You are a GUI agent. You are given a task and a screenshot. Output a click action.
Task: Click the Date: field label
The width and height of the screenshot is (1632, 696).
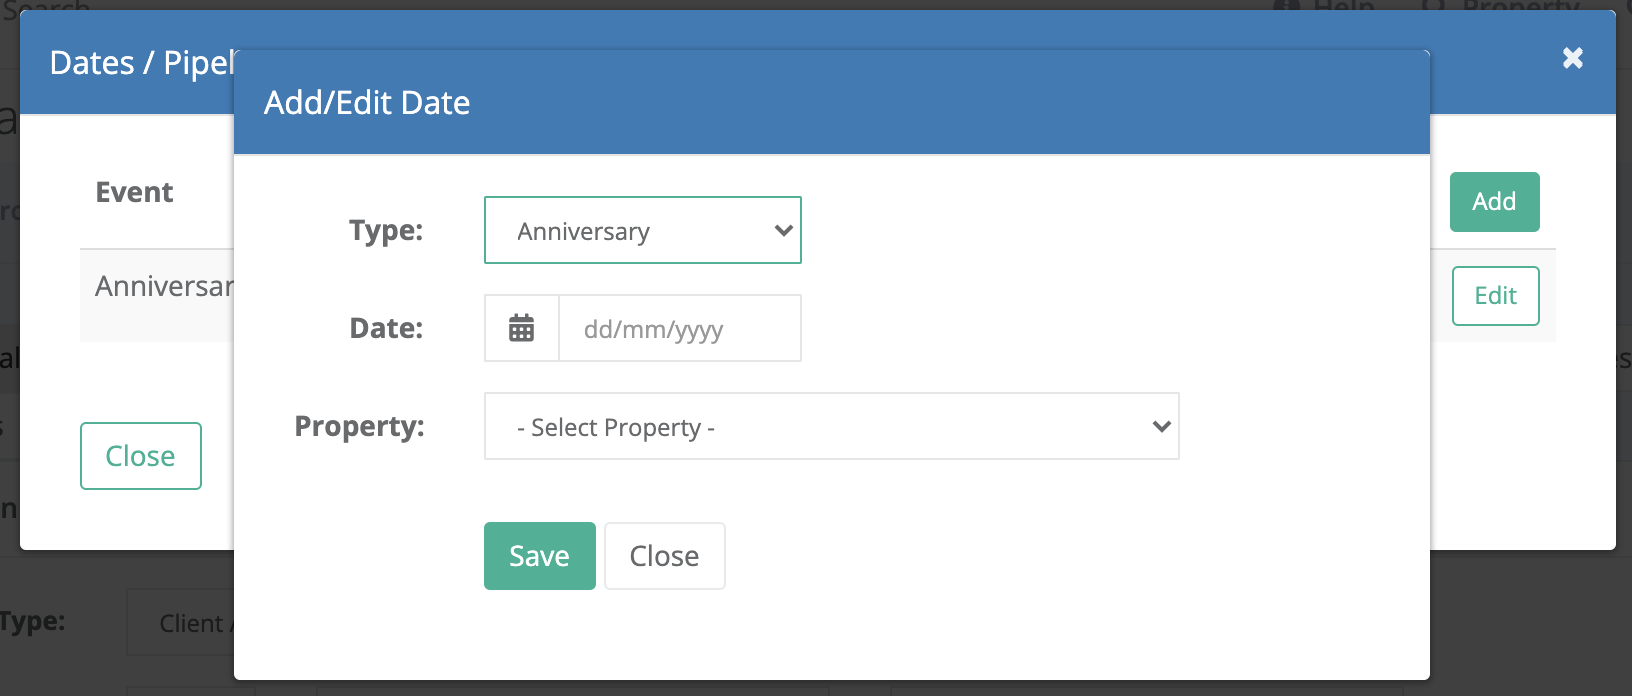[x=386, y=328]
